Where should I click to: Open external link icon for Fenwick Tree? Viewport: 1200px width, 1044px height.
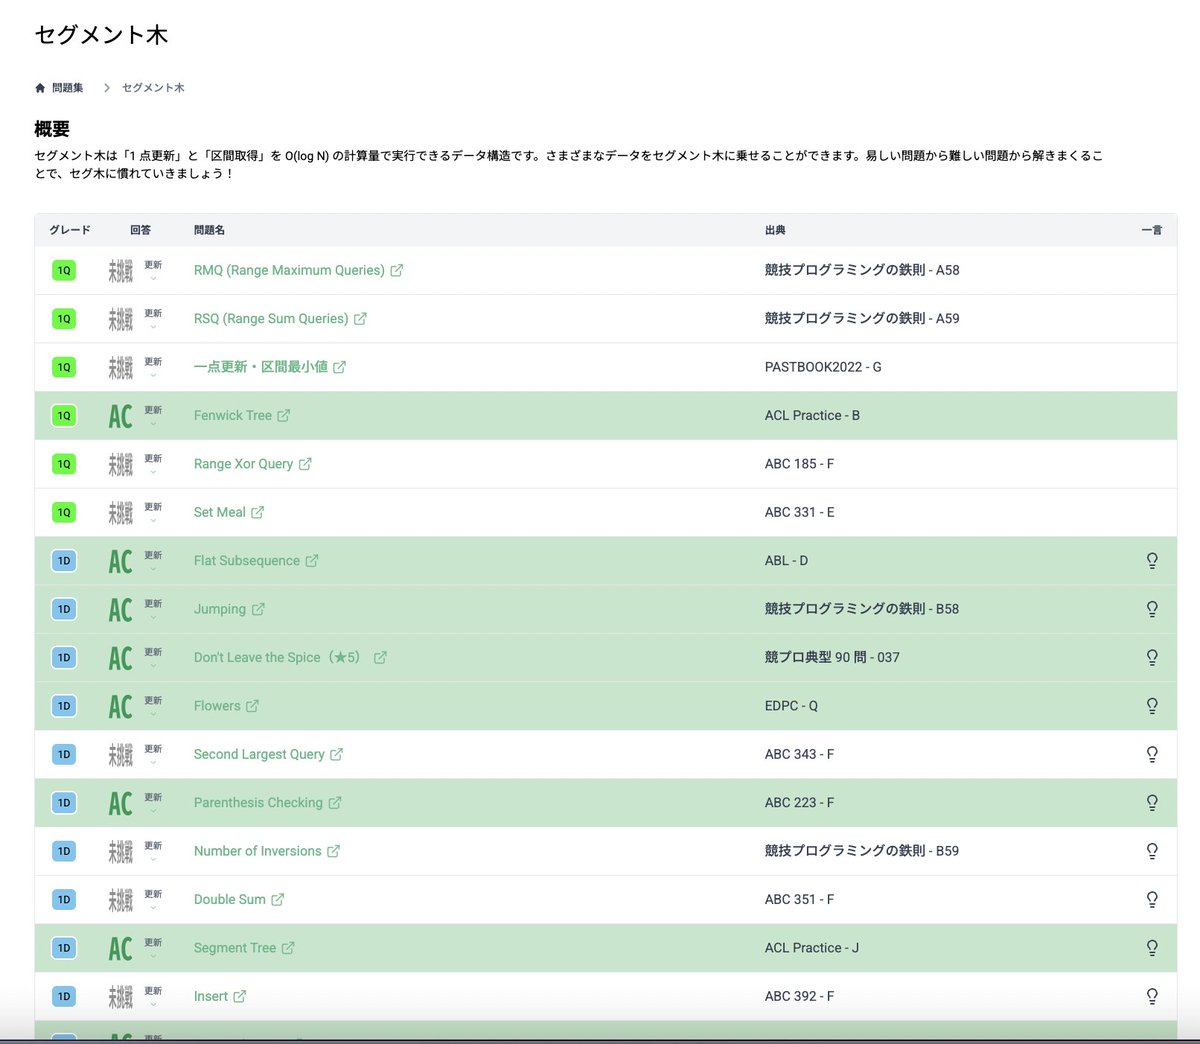[283, 416]
